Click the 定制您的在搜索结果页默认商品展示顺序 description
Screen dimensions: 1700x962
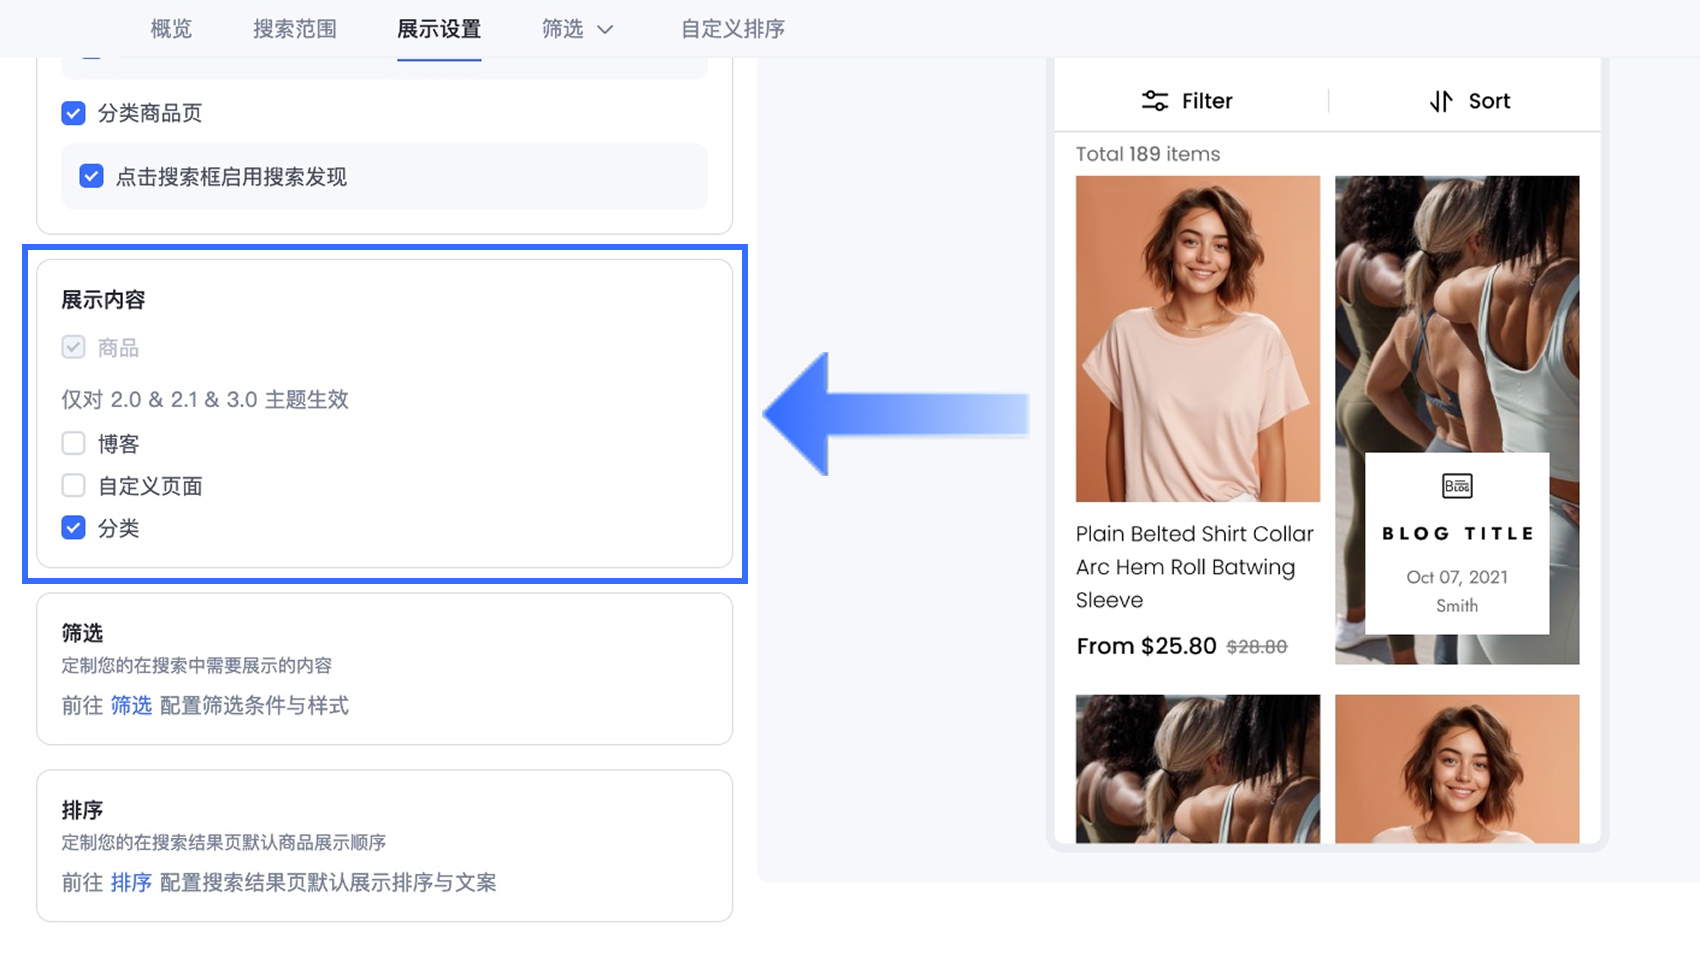tap(224, 843)
